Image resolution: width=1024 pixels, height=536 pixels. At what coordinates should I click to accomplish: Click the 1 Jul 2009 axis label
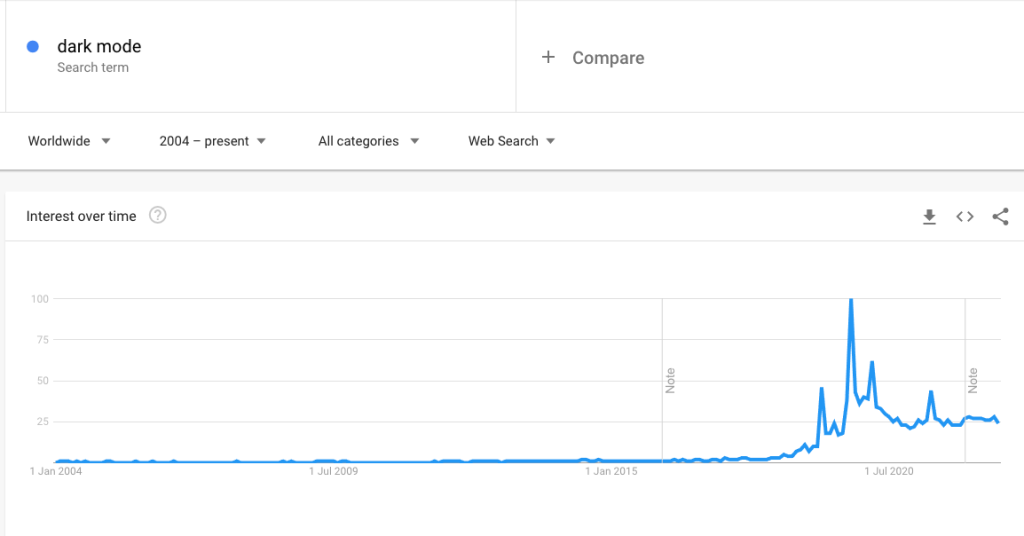tap(333, 470)
